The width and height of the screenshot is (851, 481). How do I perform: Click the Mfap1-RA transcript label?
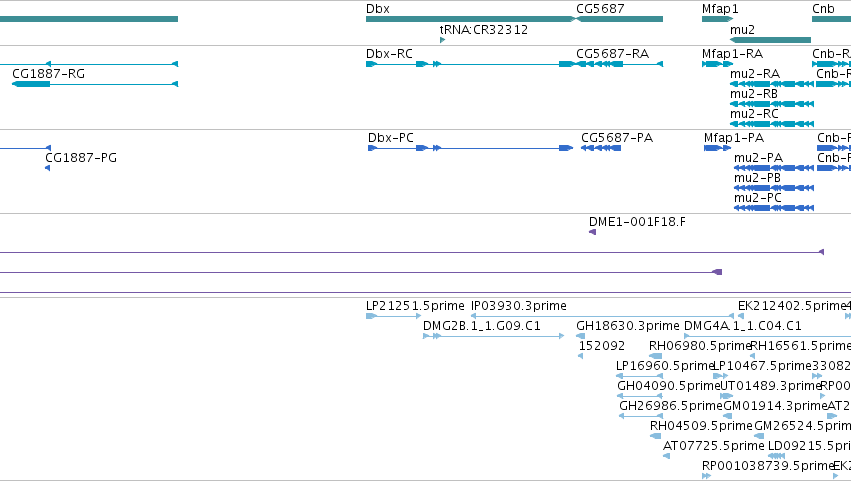click(732, 54)
